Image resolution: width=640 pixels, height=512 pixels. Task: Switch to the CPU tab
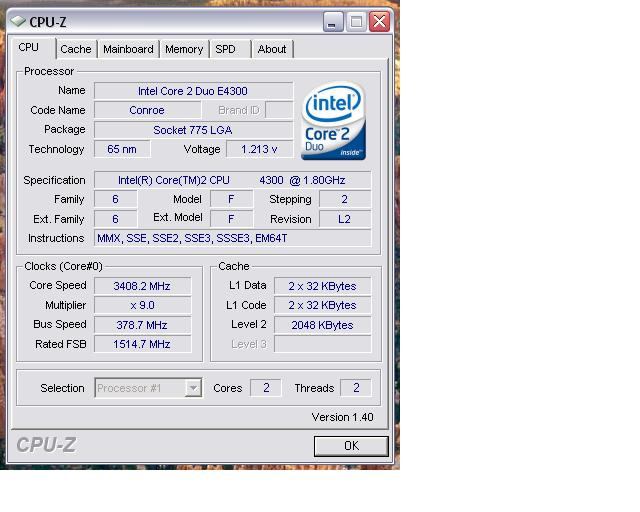point(31,48)
